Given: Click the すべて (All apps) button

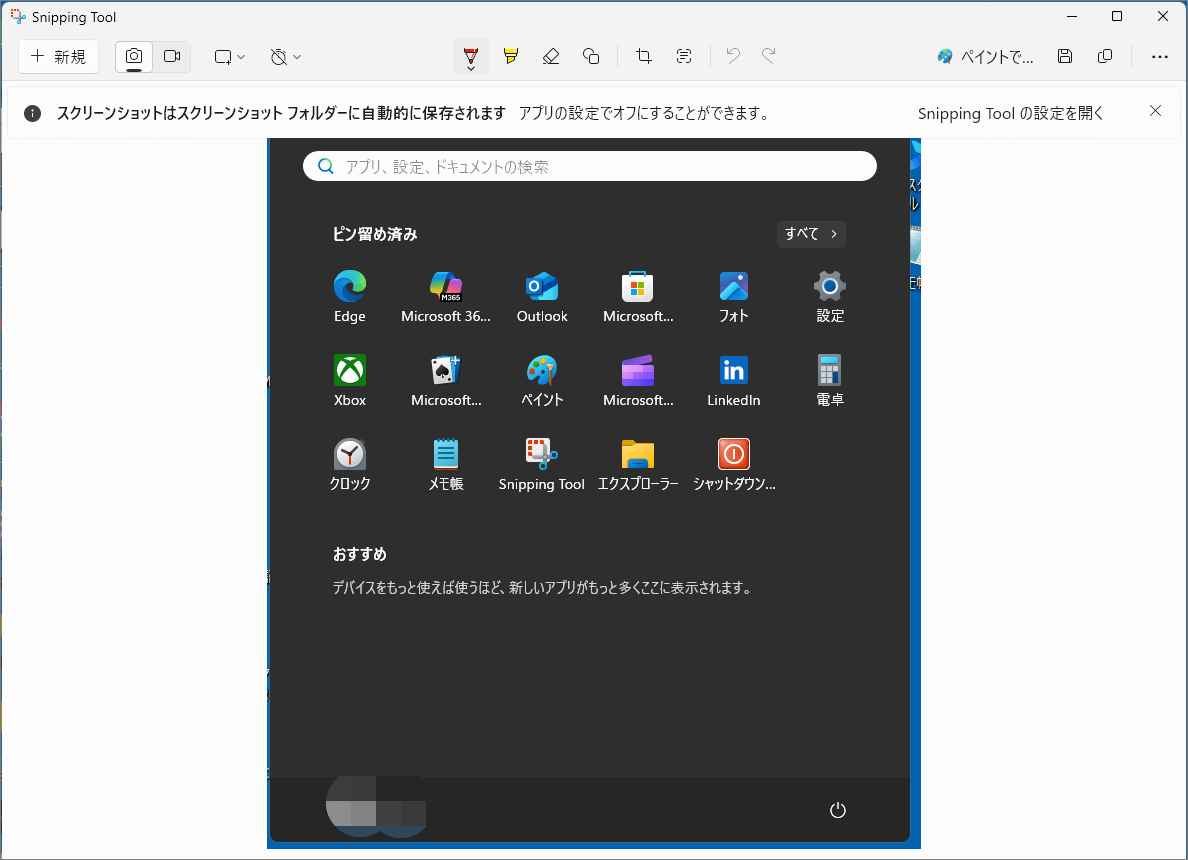Looking at the screenshot, I should (811, 234).
